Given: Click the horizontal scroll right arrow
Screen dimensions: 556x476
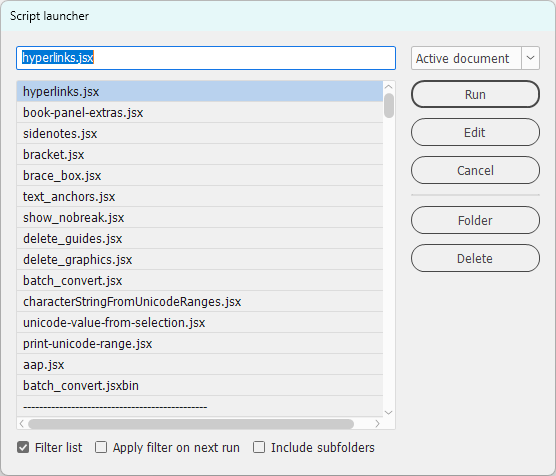Looking at the screenshot, I should click(377, 424).
